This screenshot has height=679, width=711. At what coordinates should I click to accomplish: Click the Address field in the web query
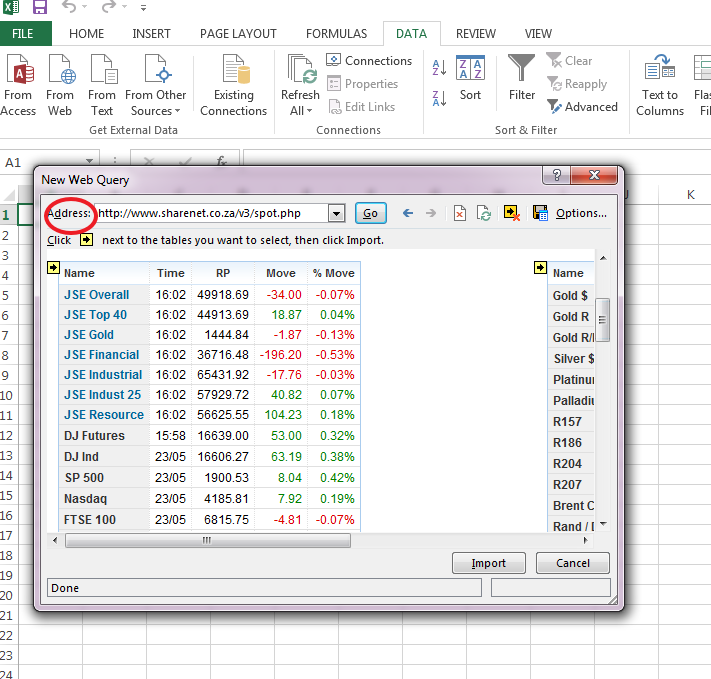coord(212,213)
